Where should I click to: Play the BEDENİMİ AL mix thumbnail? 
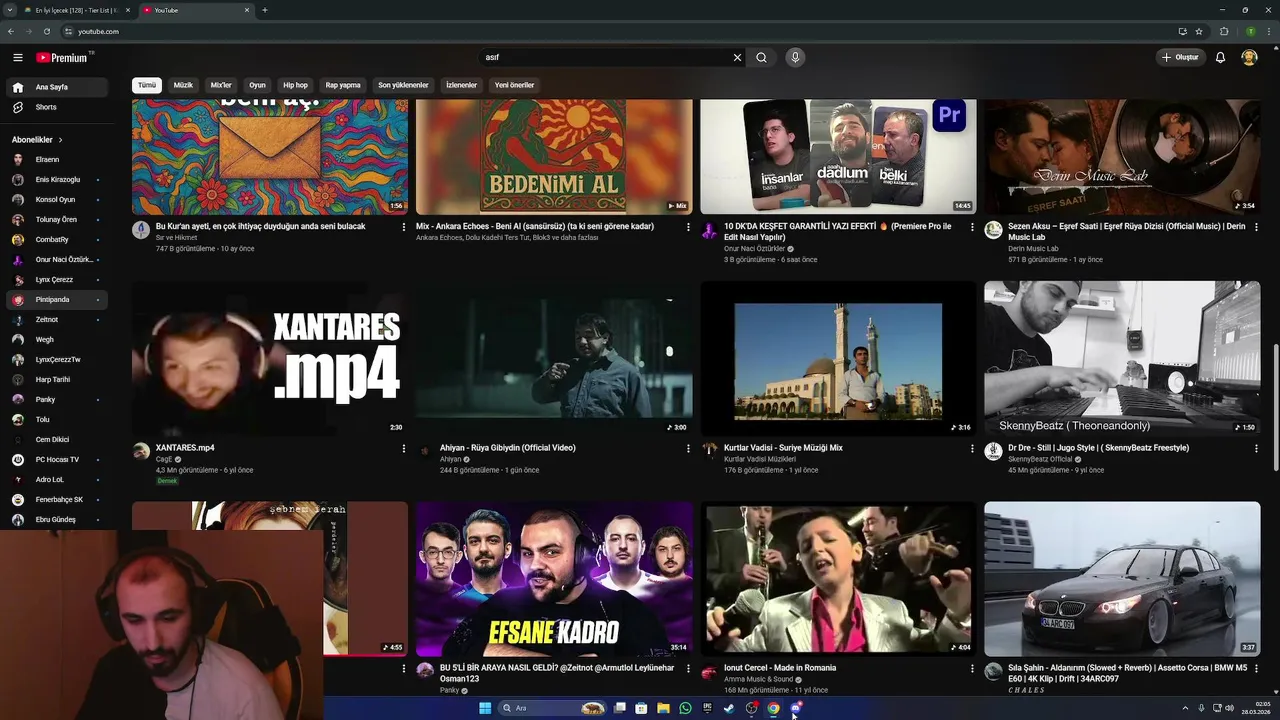pos(554,157)
